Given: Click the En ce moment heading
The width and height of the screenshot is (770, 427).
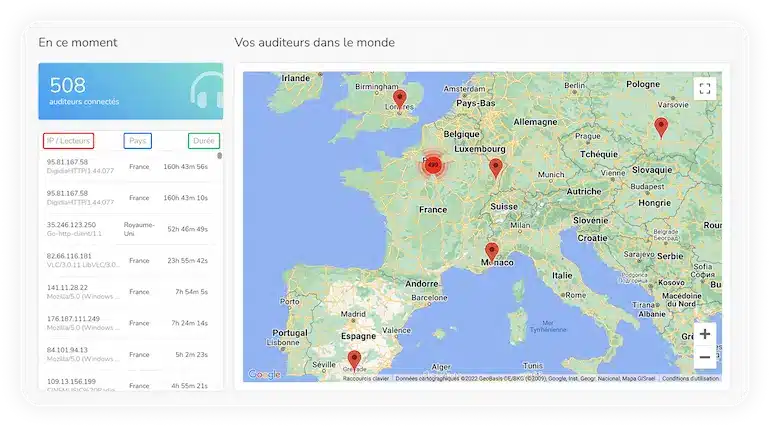Looking at the screenshot, I should 78,43.
